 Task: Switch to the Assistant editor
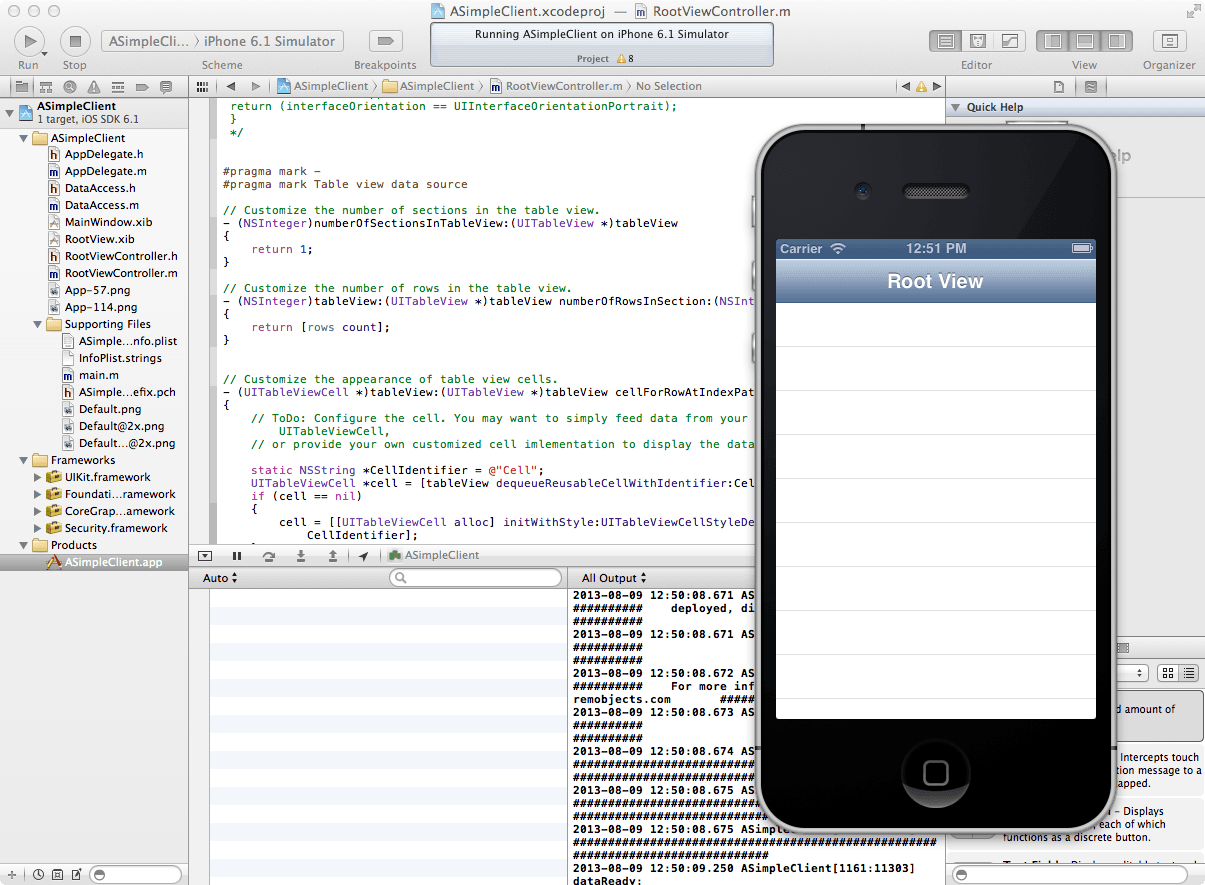[x=977, y=41]
